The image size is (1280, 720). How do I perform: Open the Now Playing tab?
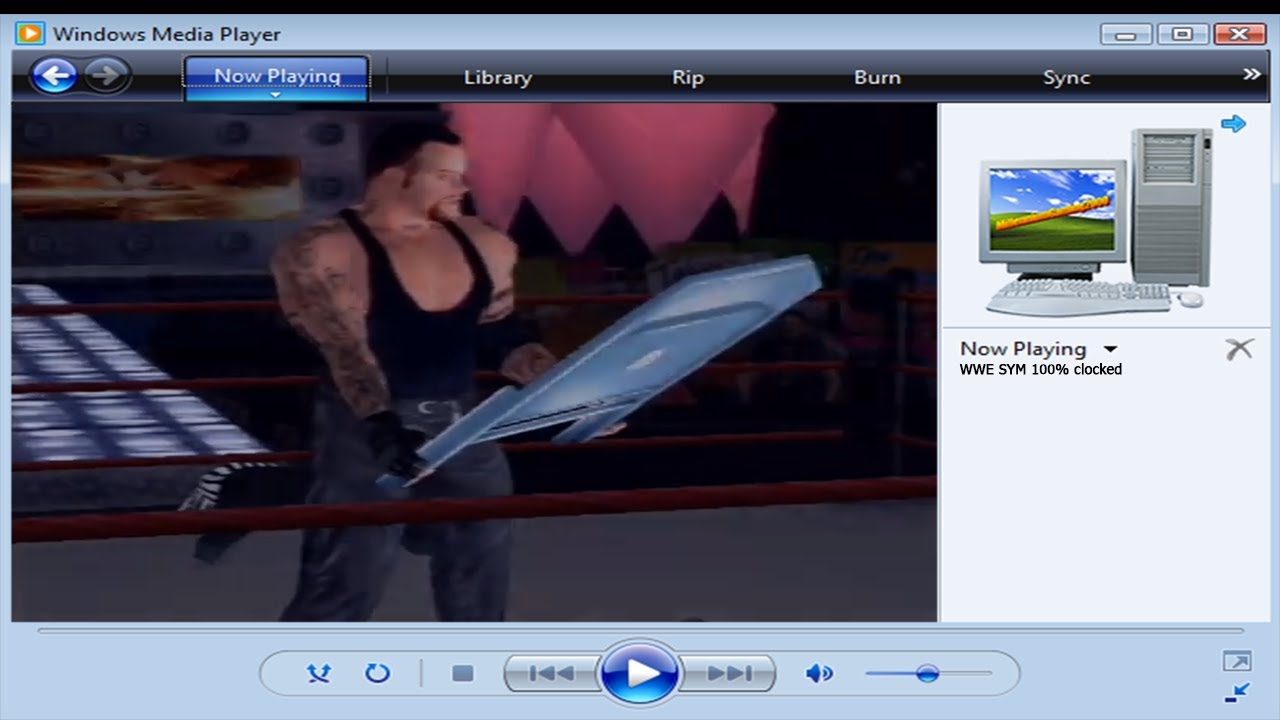pyautogui.click(x=277, y=76)
